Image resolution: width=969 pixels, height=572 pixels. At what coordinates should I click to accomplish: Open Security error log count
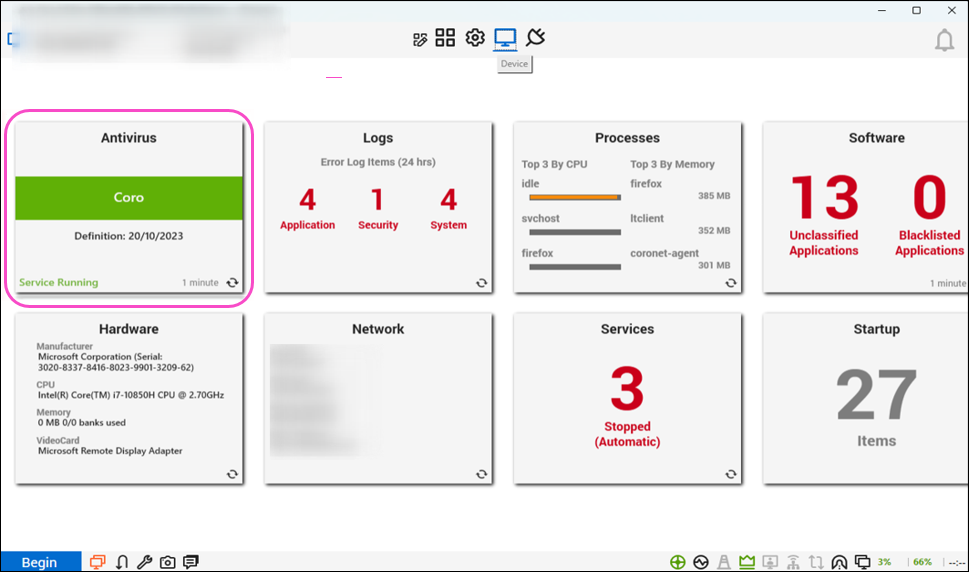tap(378, 209)
